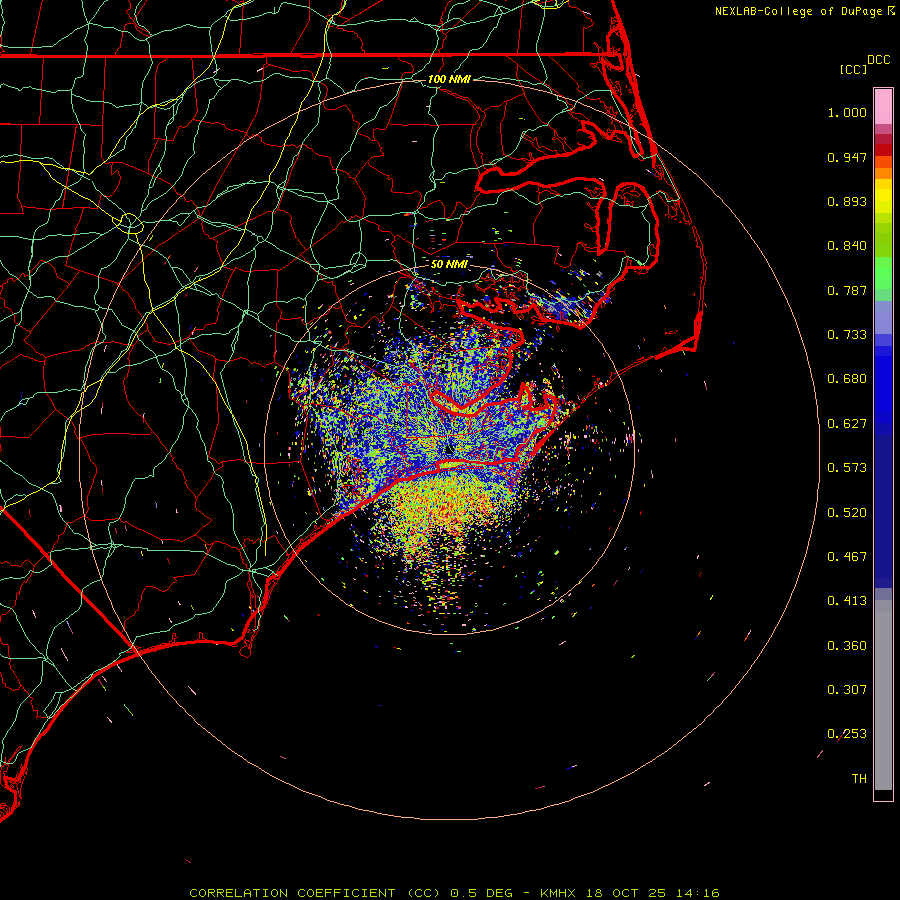Click the 1.000 legend value
Screen dimensions: 900x900
pyautogui.click(x=847, y=113)
